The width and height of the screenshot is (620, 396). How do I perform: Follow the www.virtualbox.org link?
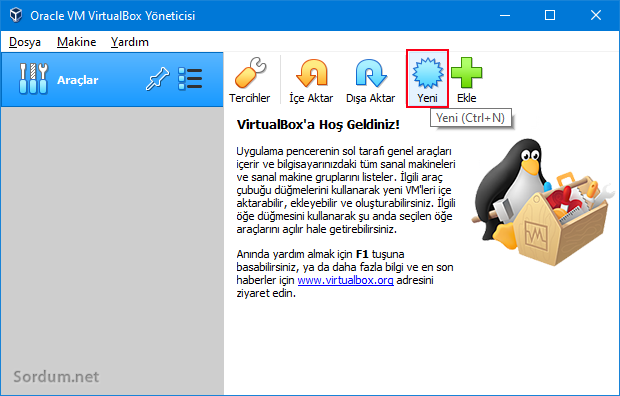pyautogui.click(x=345, y=280)
